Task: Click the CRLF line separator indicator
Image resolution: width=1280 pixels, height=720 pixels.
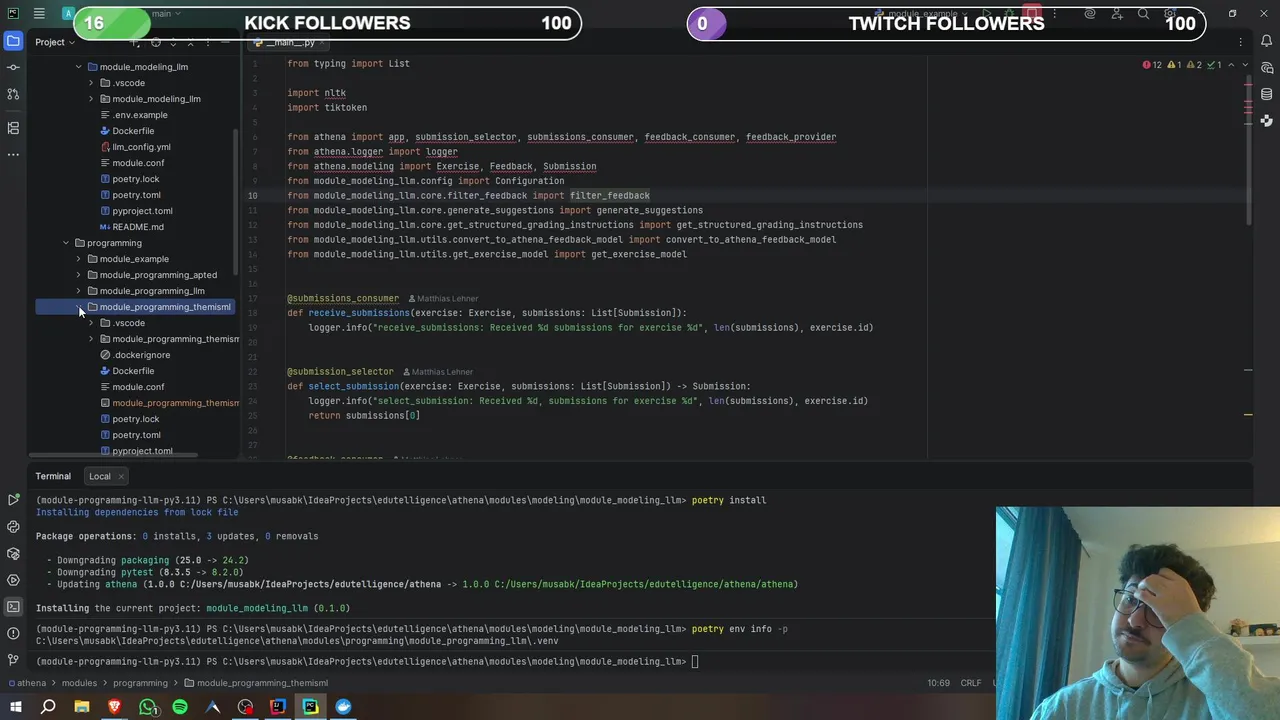Action: pyautogui.click(x=971, y=683)
